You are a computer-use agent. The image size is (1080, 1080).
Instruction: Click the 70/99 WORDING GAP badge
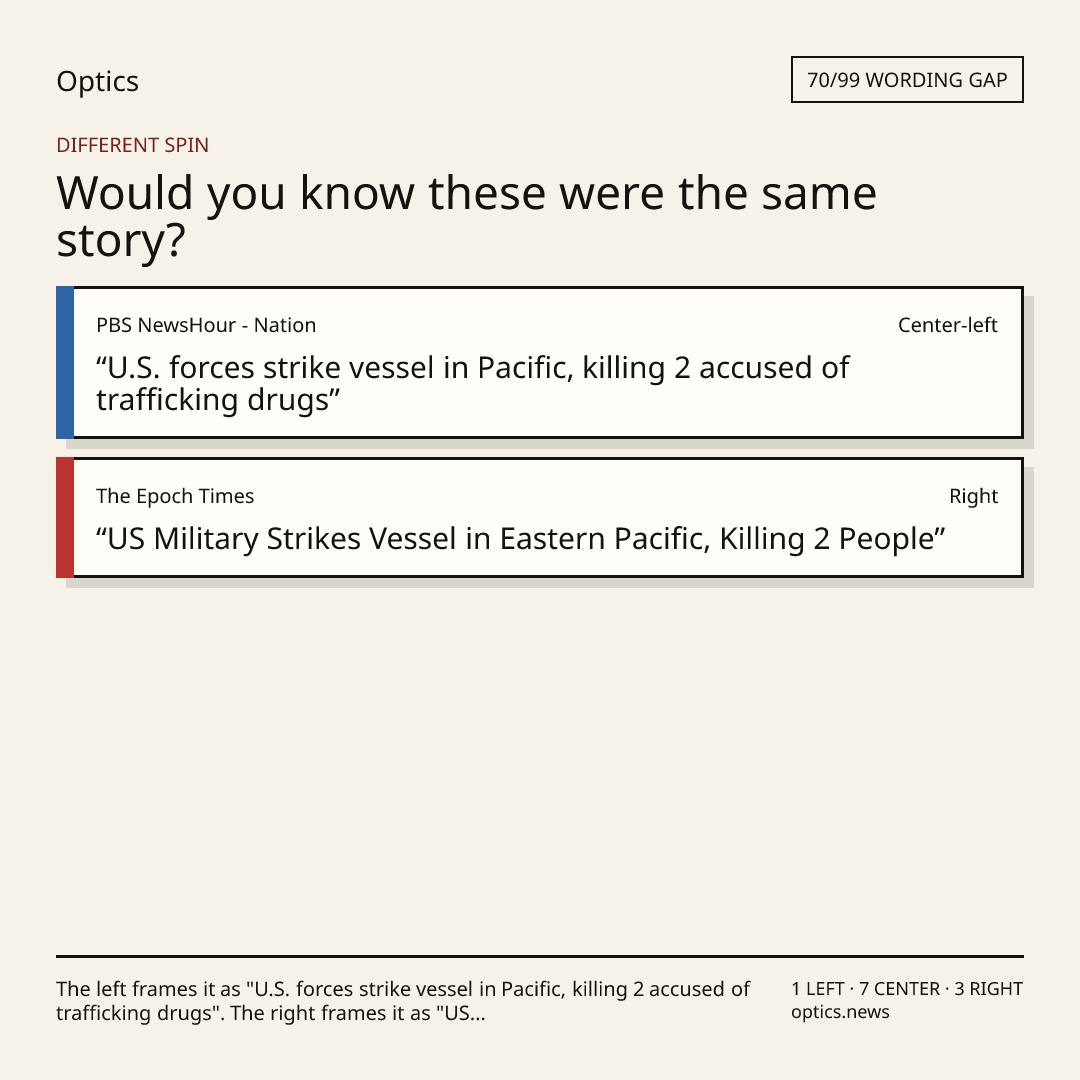907,80
